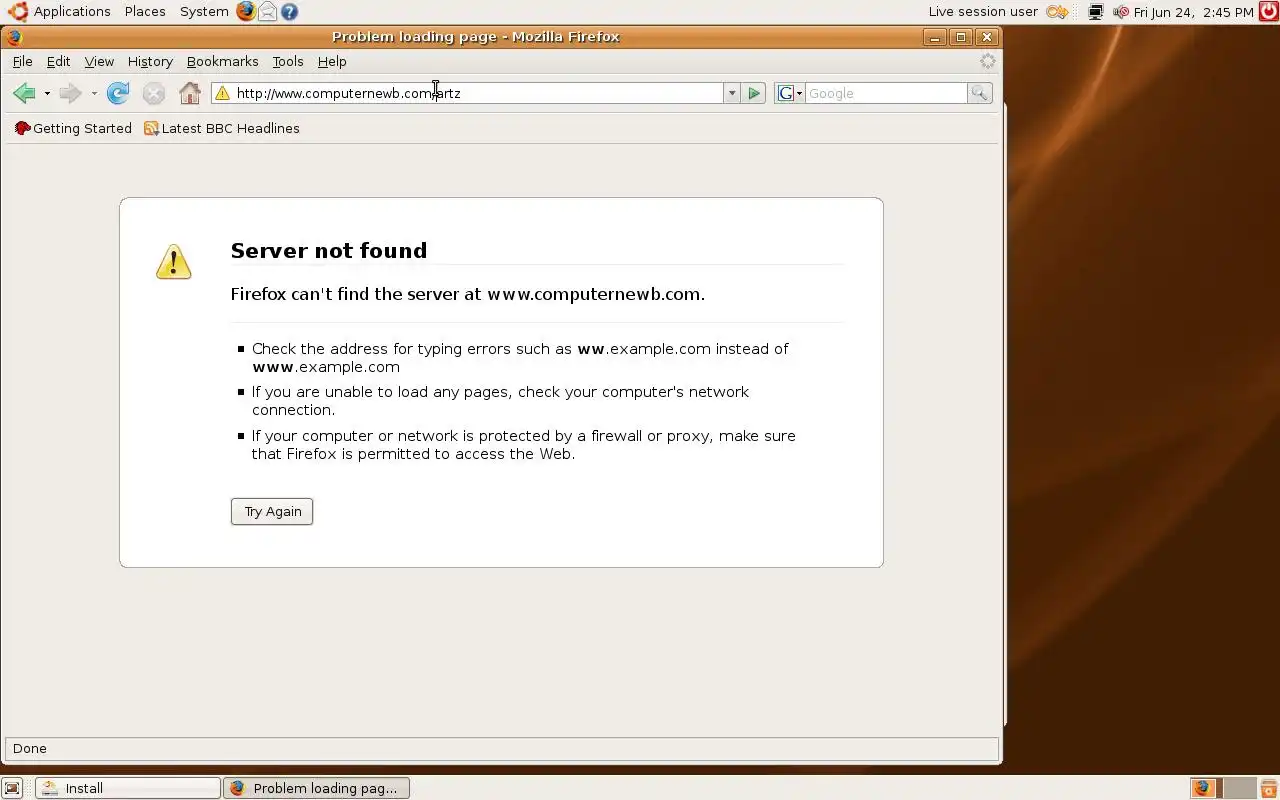Screen dimensions: 1280x800
Task: Click the Show Desktop icon in bottom panel
Action: click(x=12, y=788)
